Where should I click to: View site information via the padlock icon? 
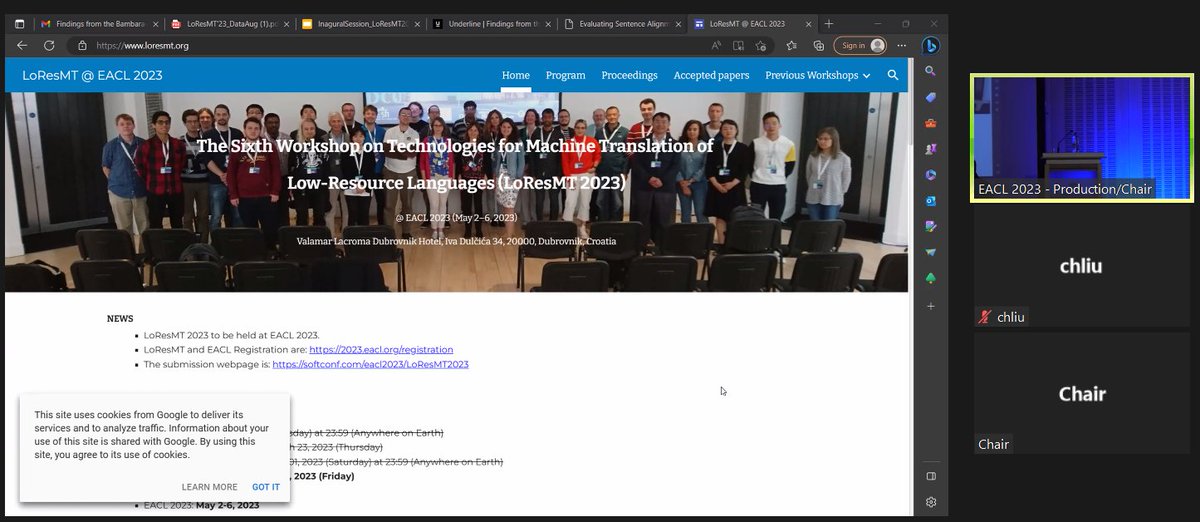pyautogui.click(x=83, y=45)
